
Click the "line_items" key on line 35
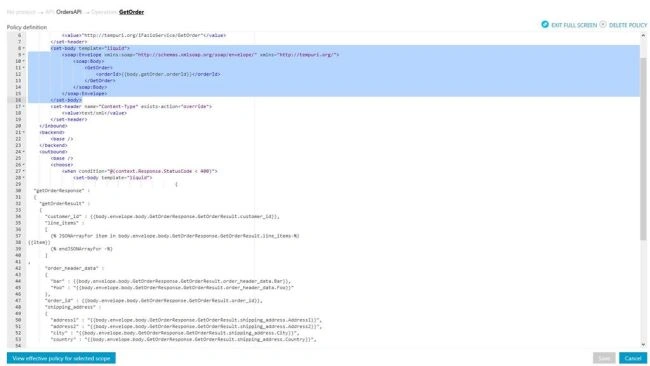click(x=62, y=223)
